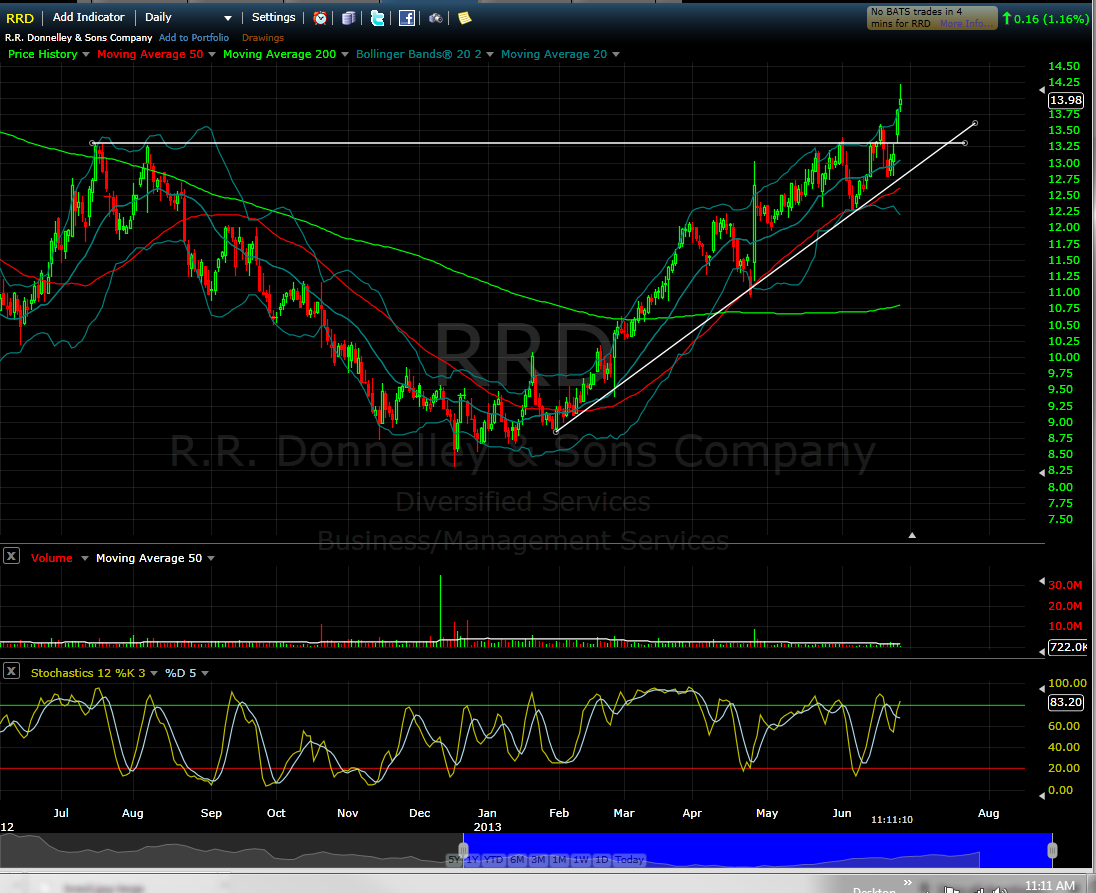Select the rising trendline upper endpoint
This screenshot has width=1096, height=893.
(x=974, y=124)
